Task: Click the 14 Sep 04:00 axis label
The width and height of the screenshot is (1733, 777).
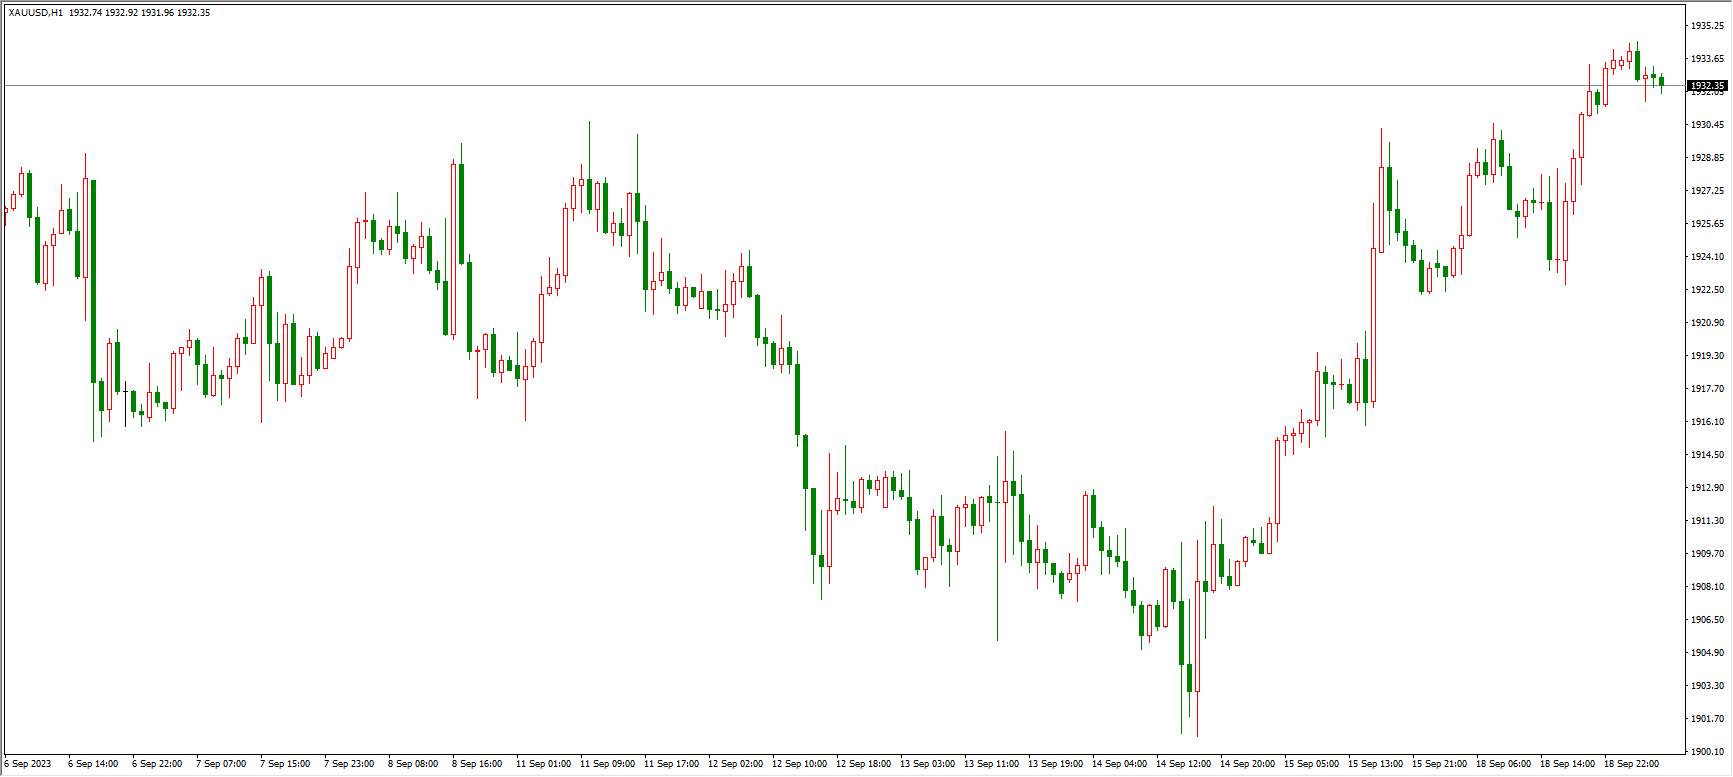Action: click(x=1119, y=764)
